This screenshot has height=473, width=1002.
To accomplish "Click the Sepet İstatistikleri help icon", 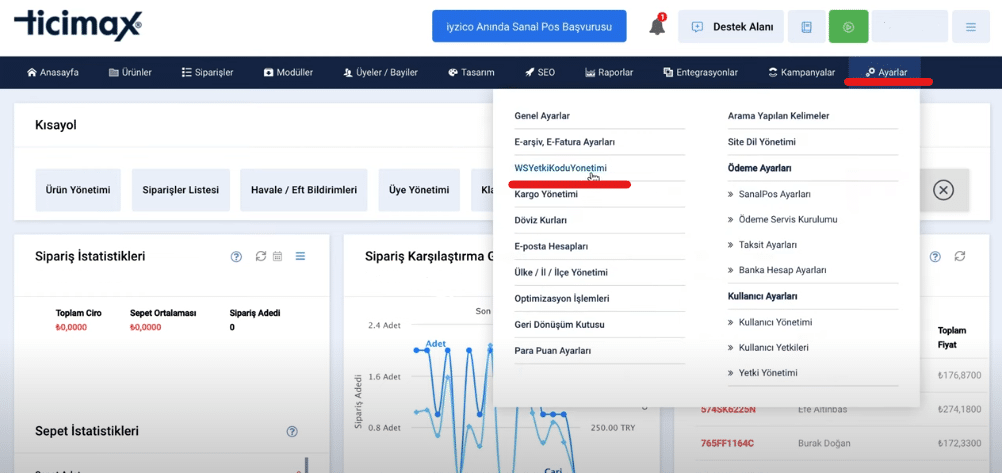I will tap(292, 432).
